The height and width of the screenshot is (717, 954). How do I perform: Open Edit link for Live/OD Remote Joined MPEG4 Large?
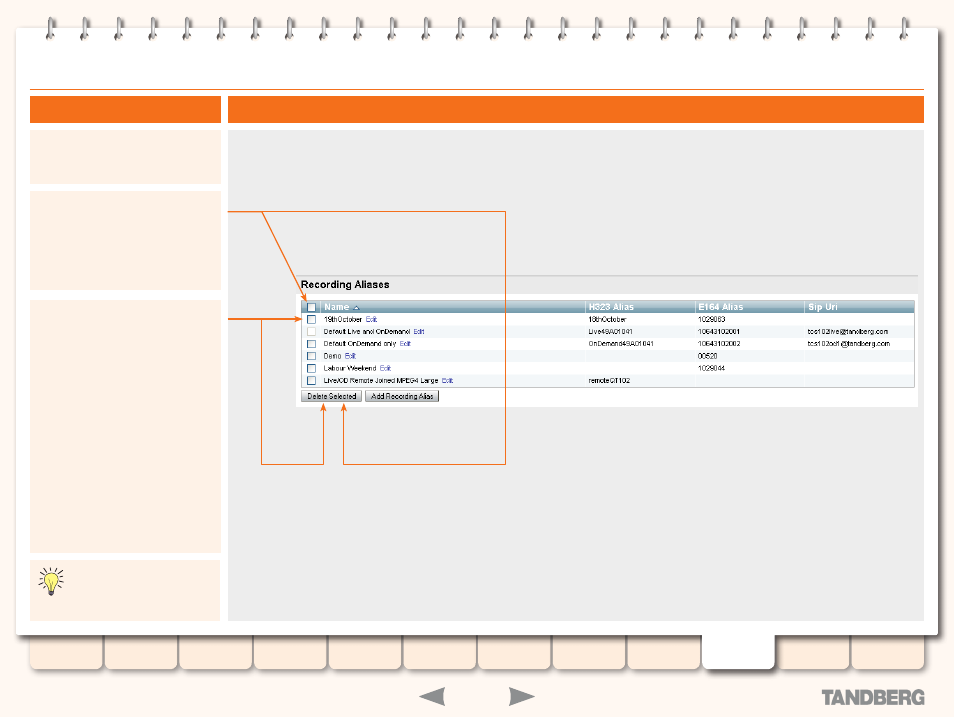[447, 380]
